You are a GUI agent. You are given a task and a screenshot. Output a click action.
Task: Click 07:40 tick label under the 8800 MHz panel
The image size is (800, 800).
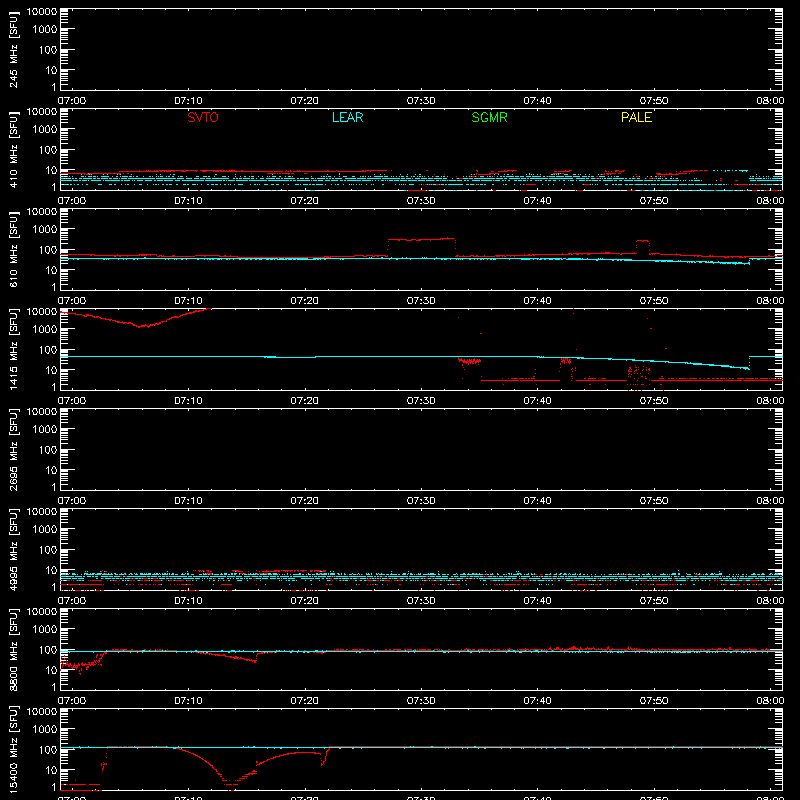click(x=537, y=701)
